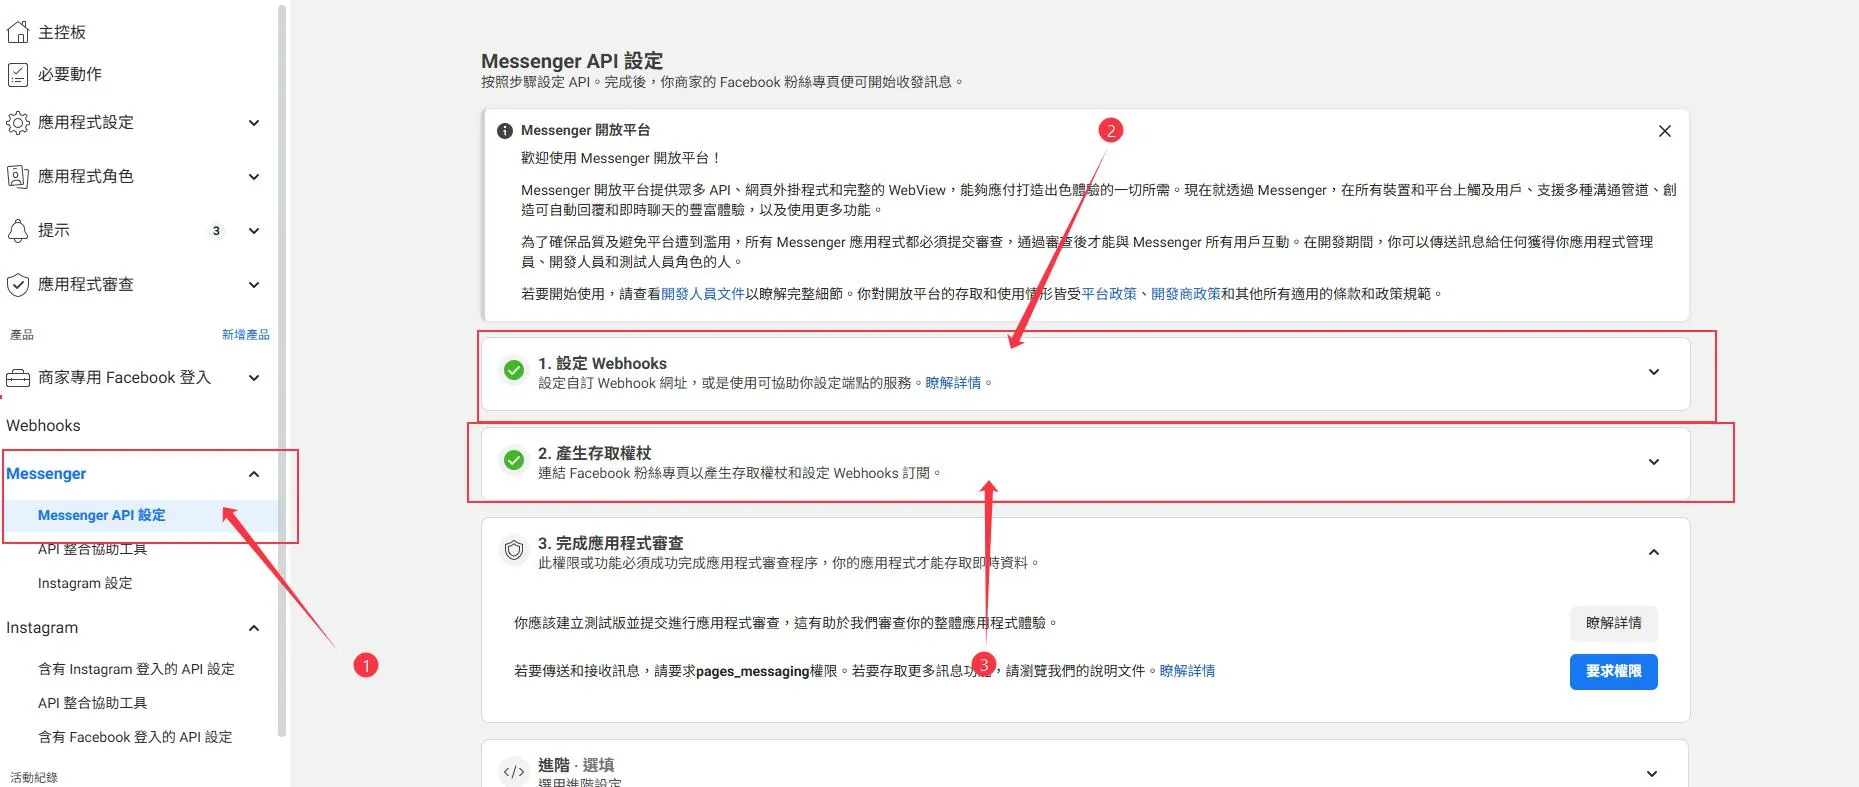The width and height of the screenshot is (1859, 787).
Task: Click the 應用程式審查 shield check icon
Action: [x=17, y=285]
